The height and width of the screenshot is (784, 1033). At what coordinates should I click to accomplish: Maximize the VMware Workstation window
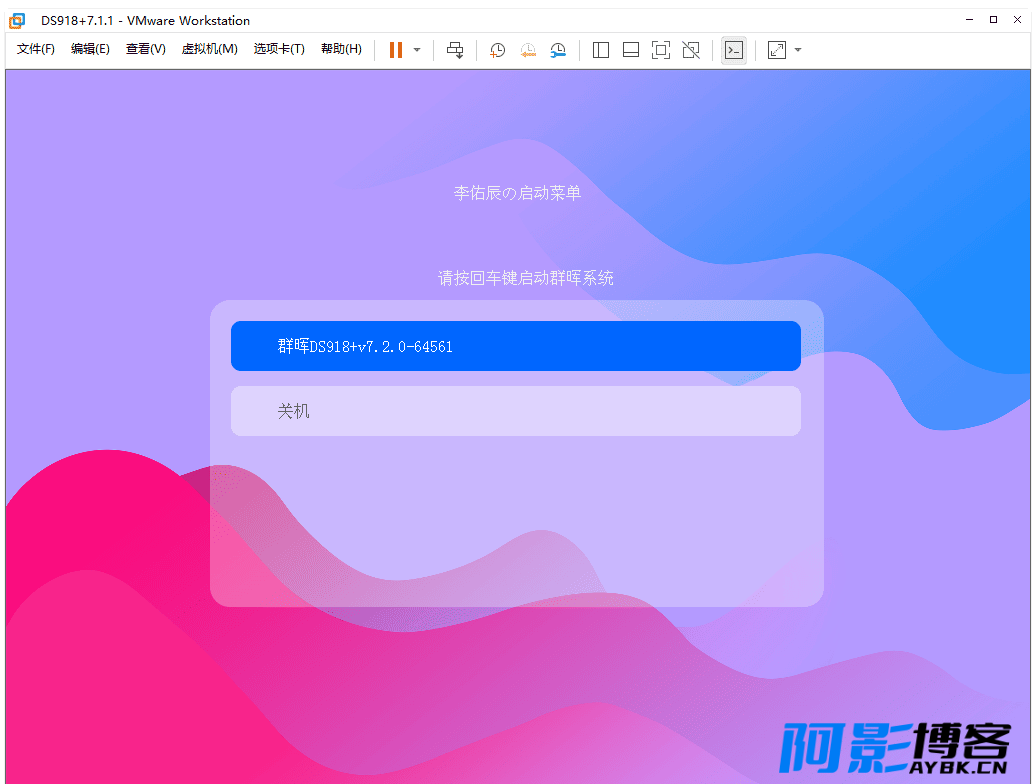point(993,20)
